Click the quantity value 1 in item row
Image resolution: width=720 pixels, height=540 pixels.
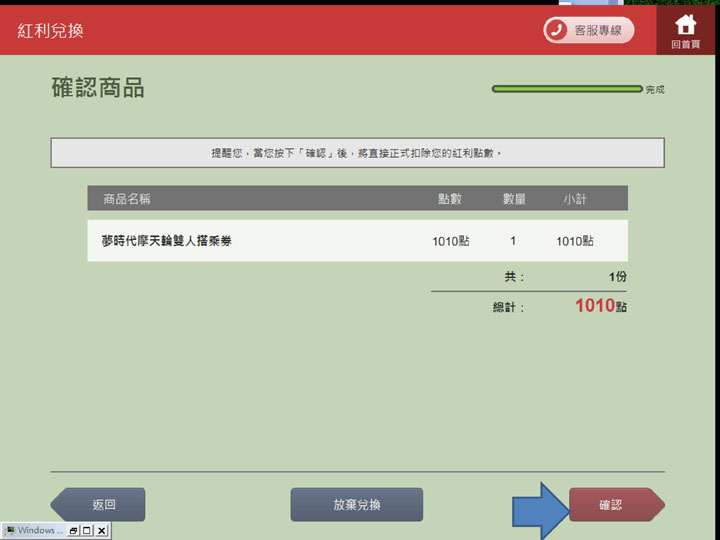click(513, 241)
